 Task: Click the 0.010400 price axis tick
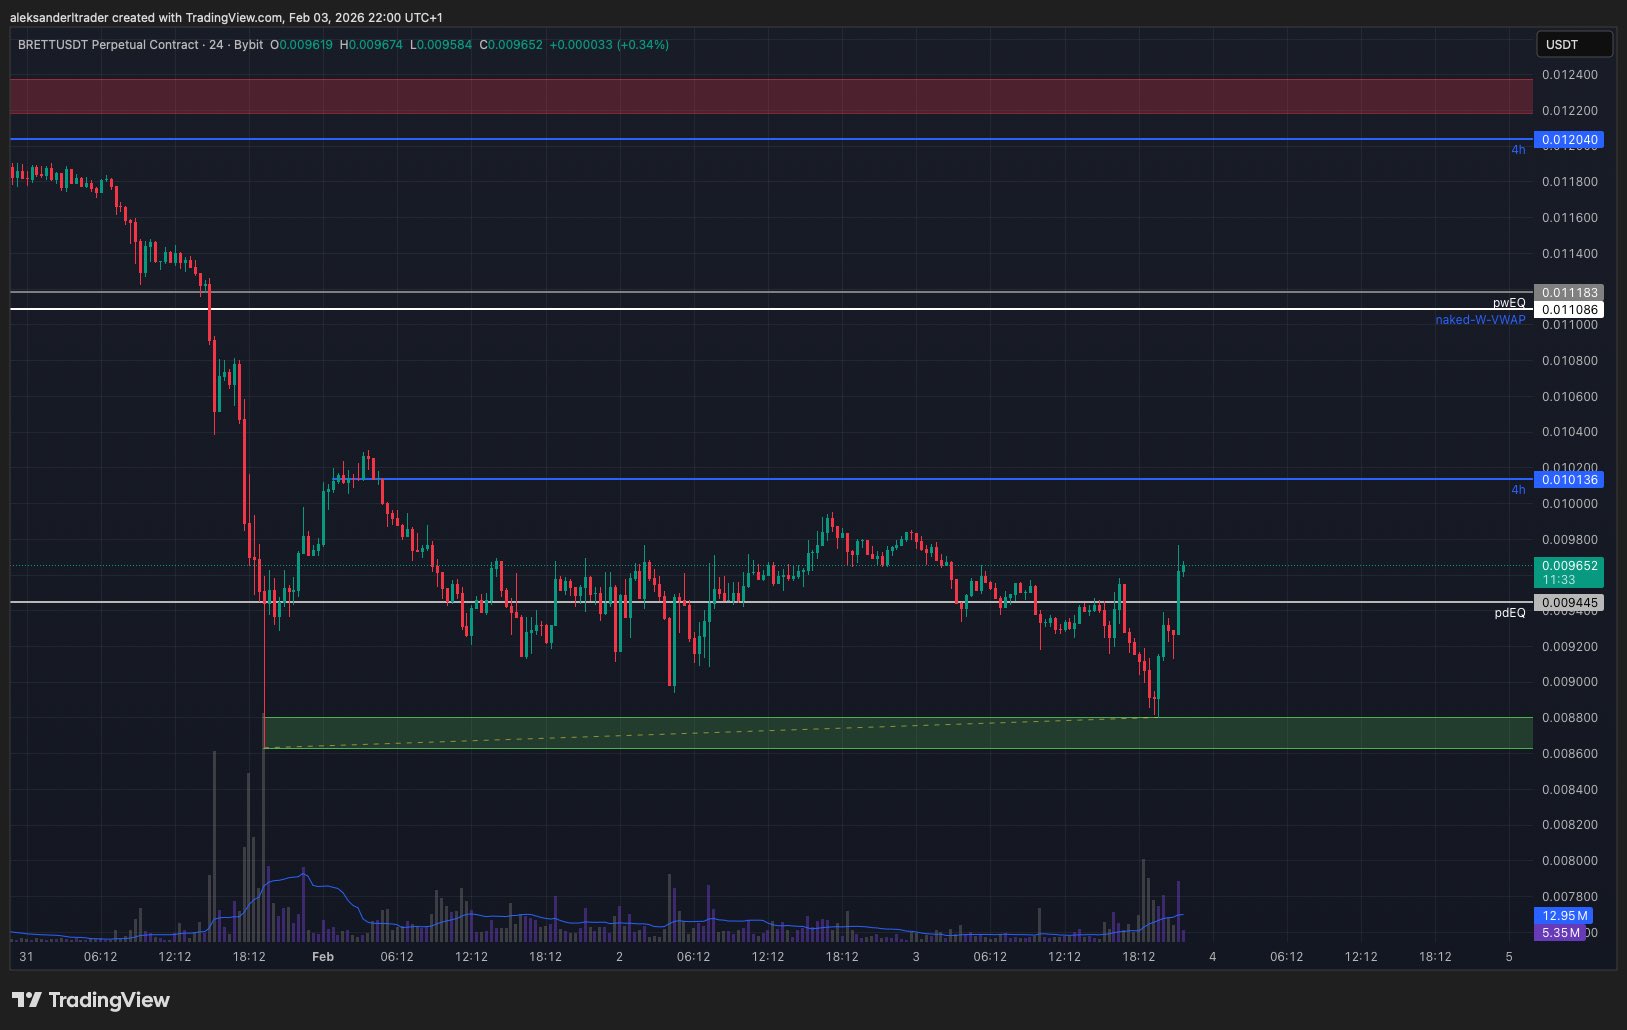(1569, 432)
